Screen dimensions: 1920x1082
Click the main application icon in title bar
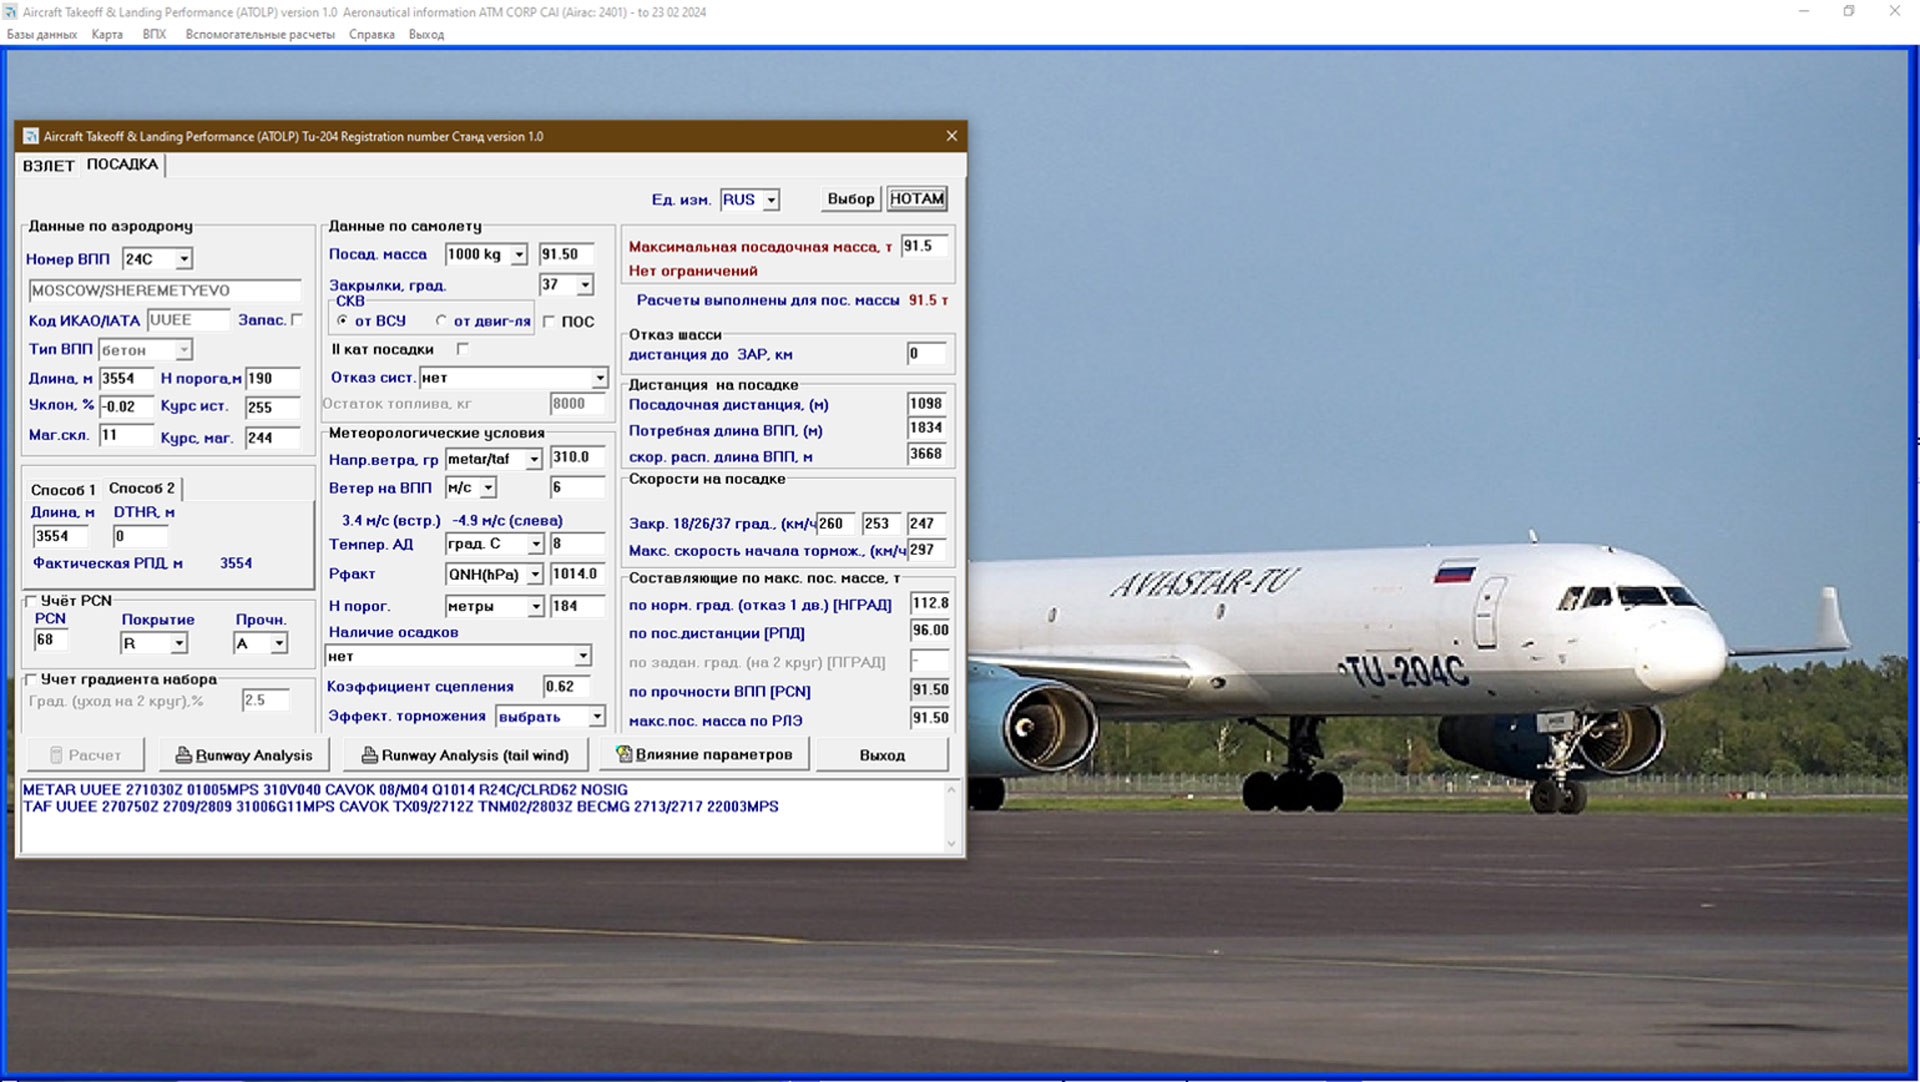[10, 12]
